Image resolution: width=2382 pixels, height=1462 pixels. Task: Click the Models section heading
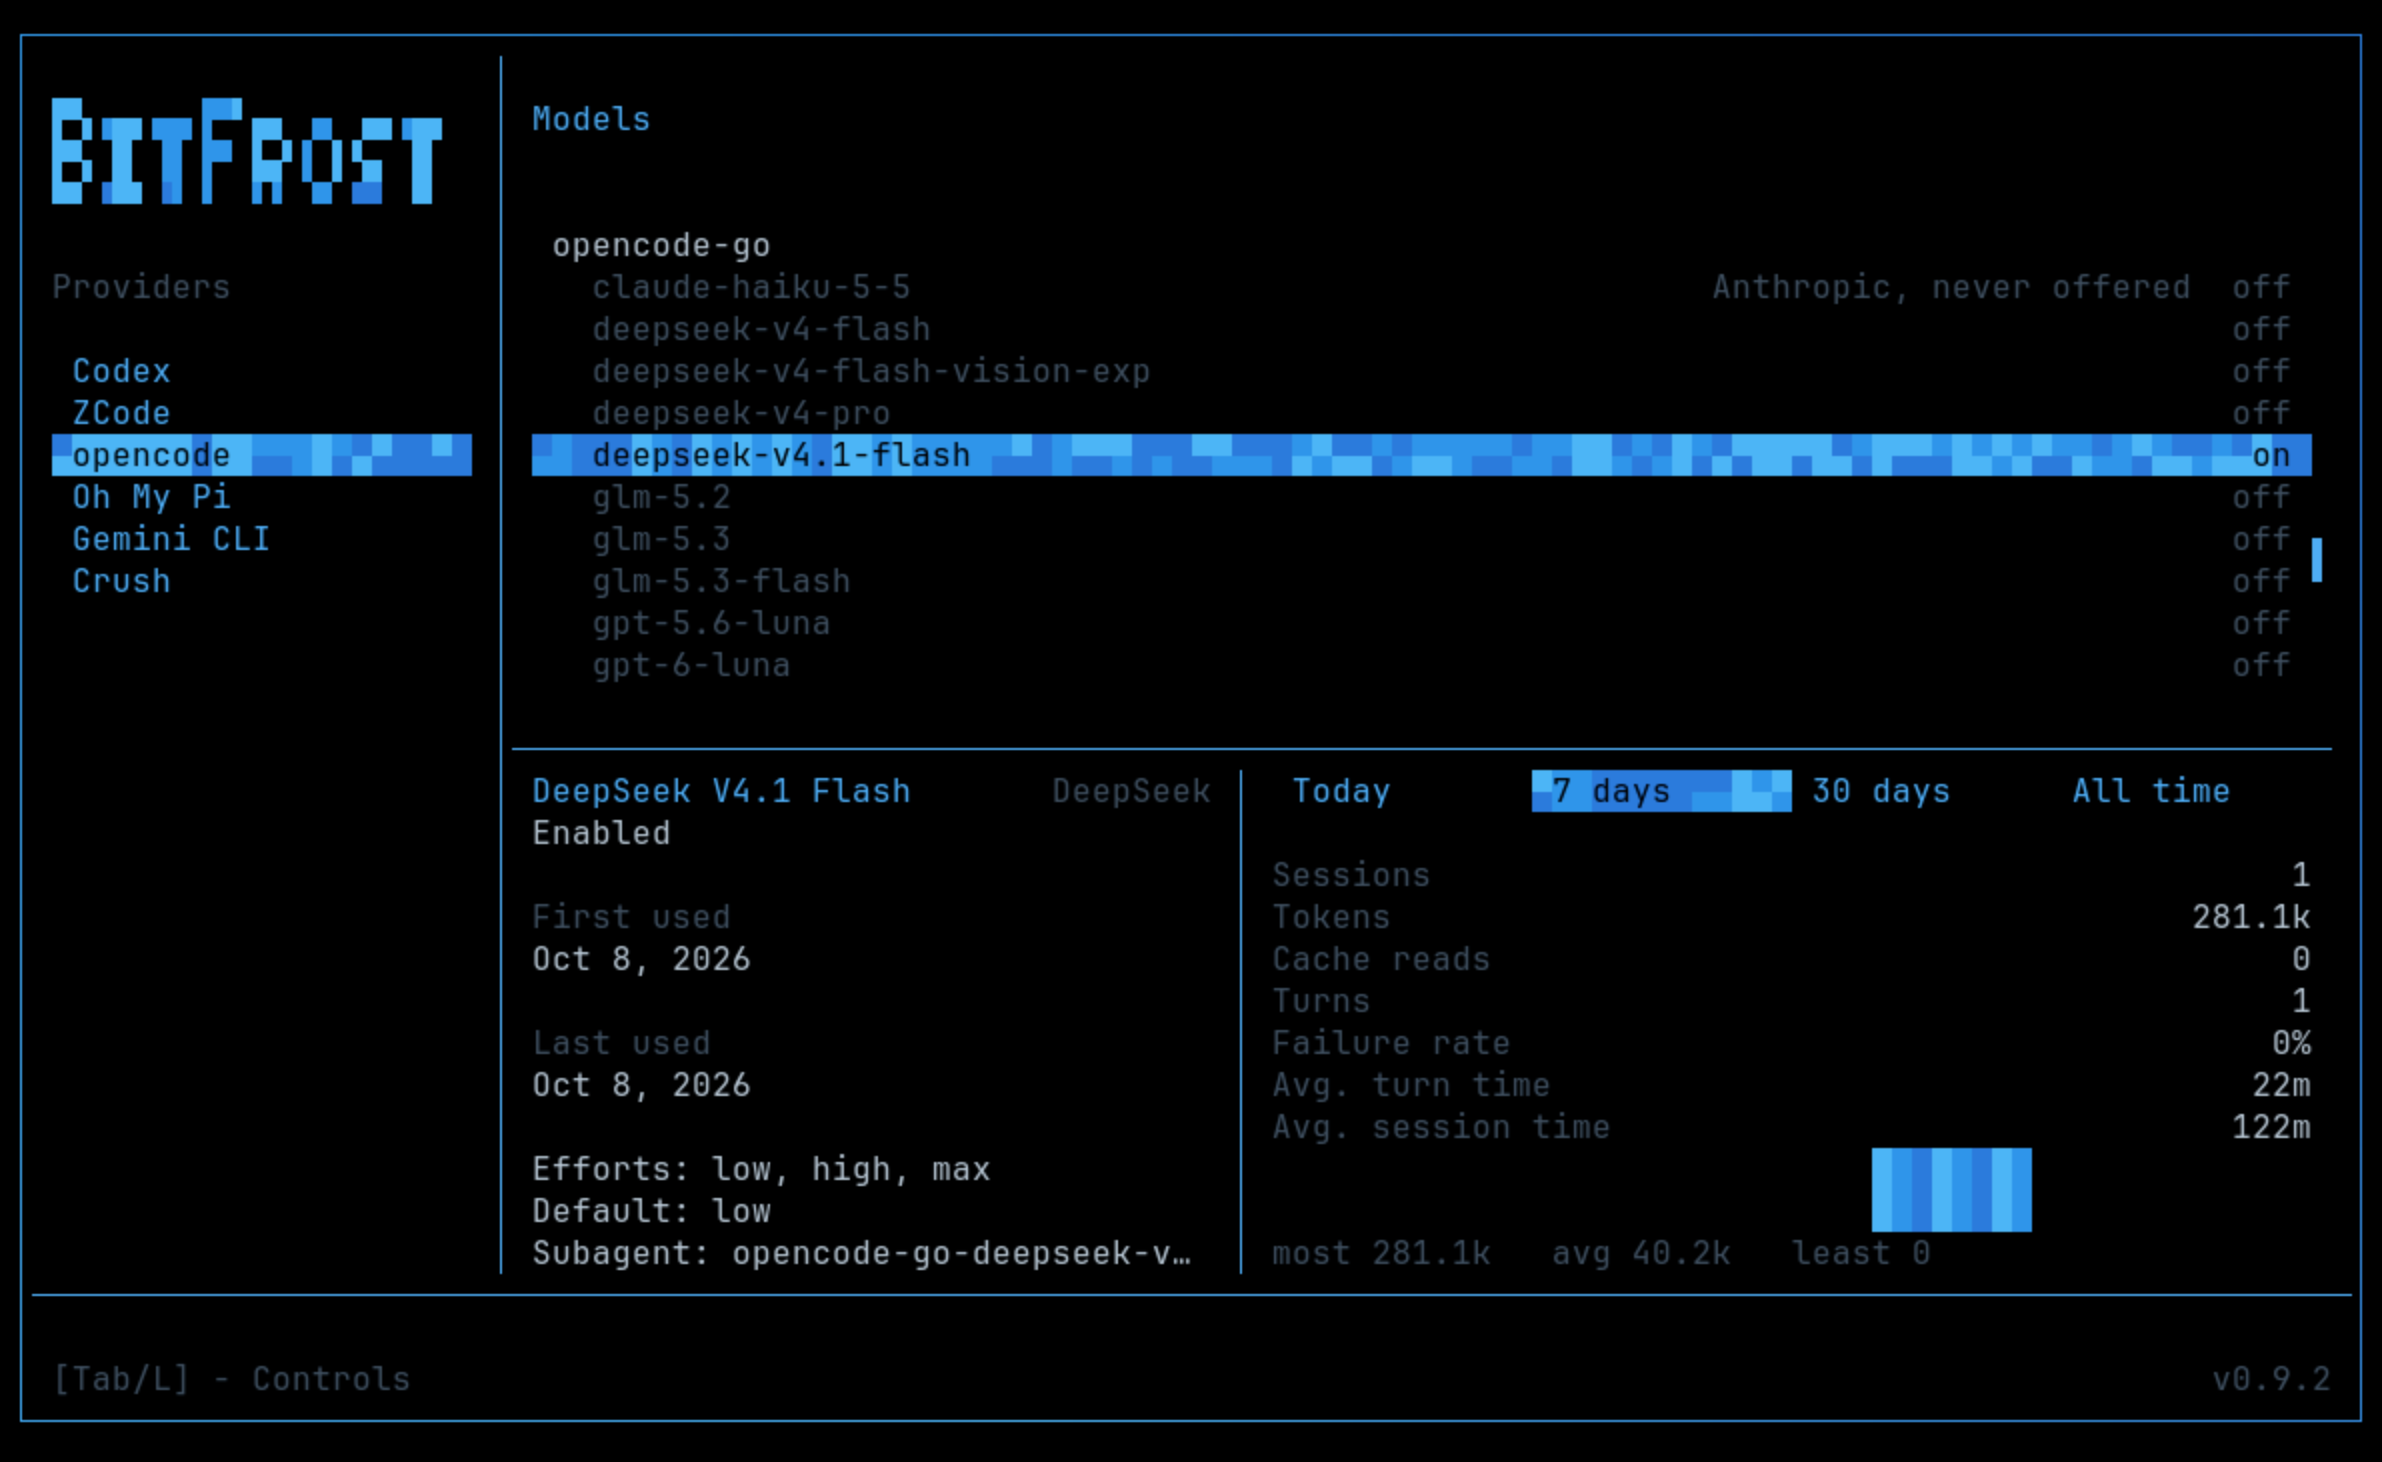coord(591,119)
